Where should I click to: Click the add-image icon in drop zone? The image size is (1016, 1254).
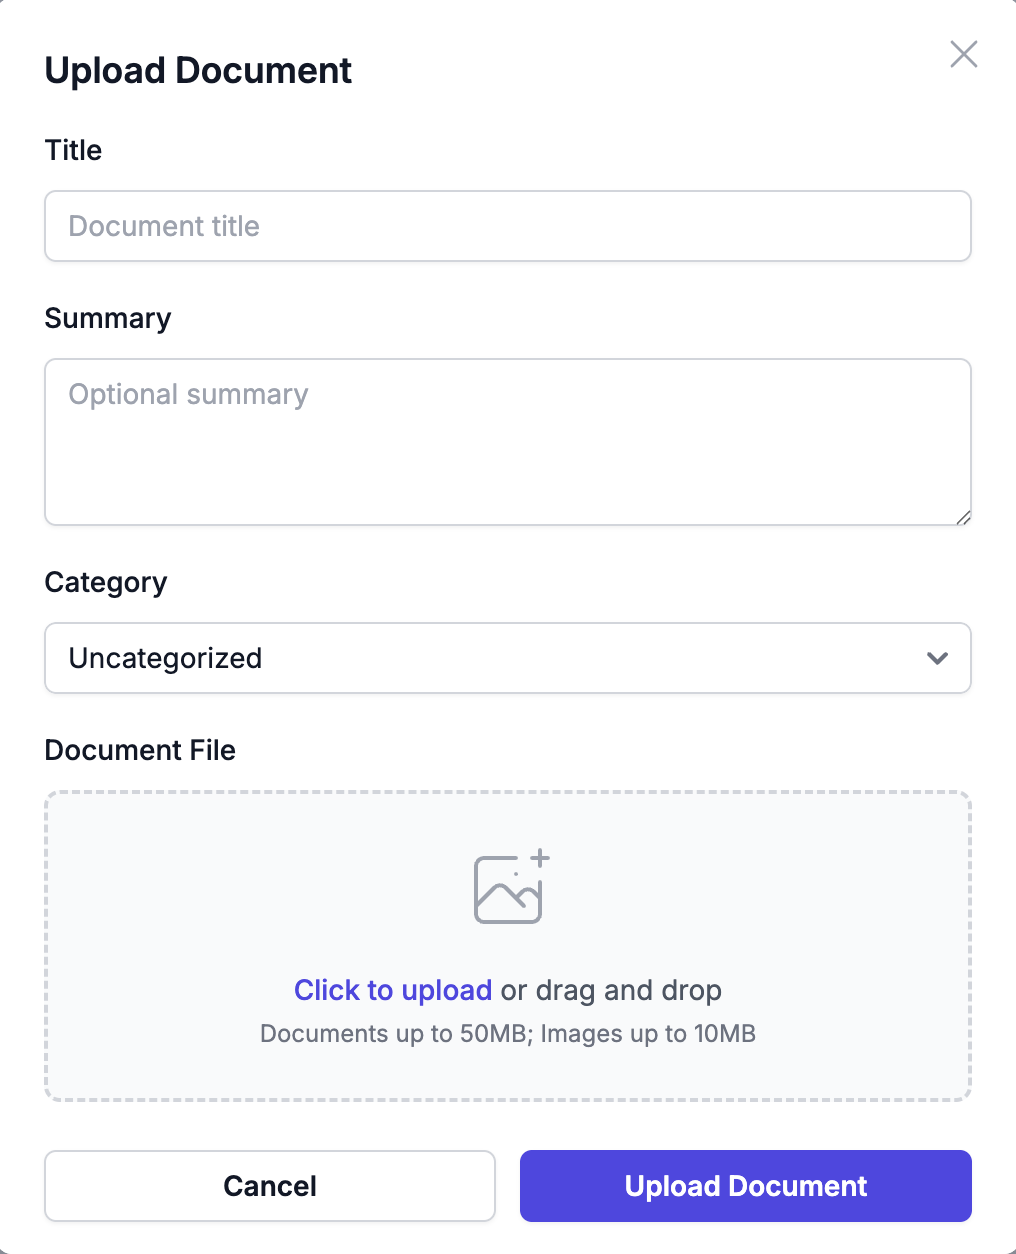click(x=511, y=887)
